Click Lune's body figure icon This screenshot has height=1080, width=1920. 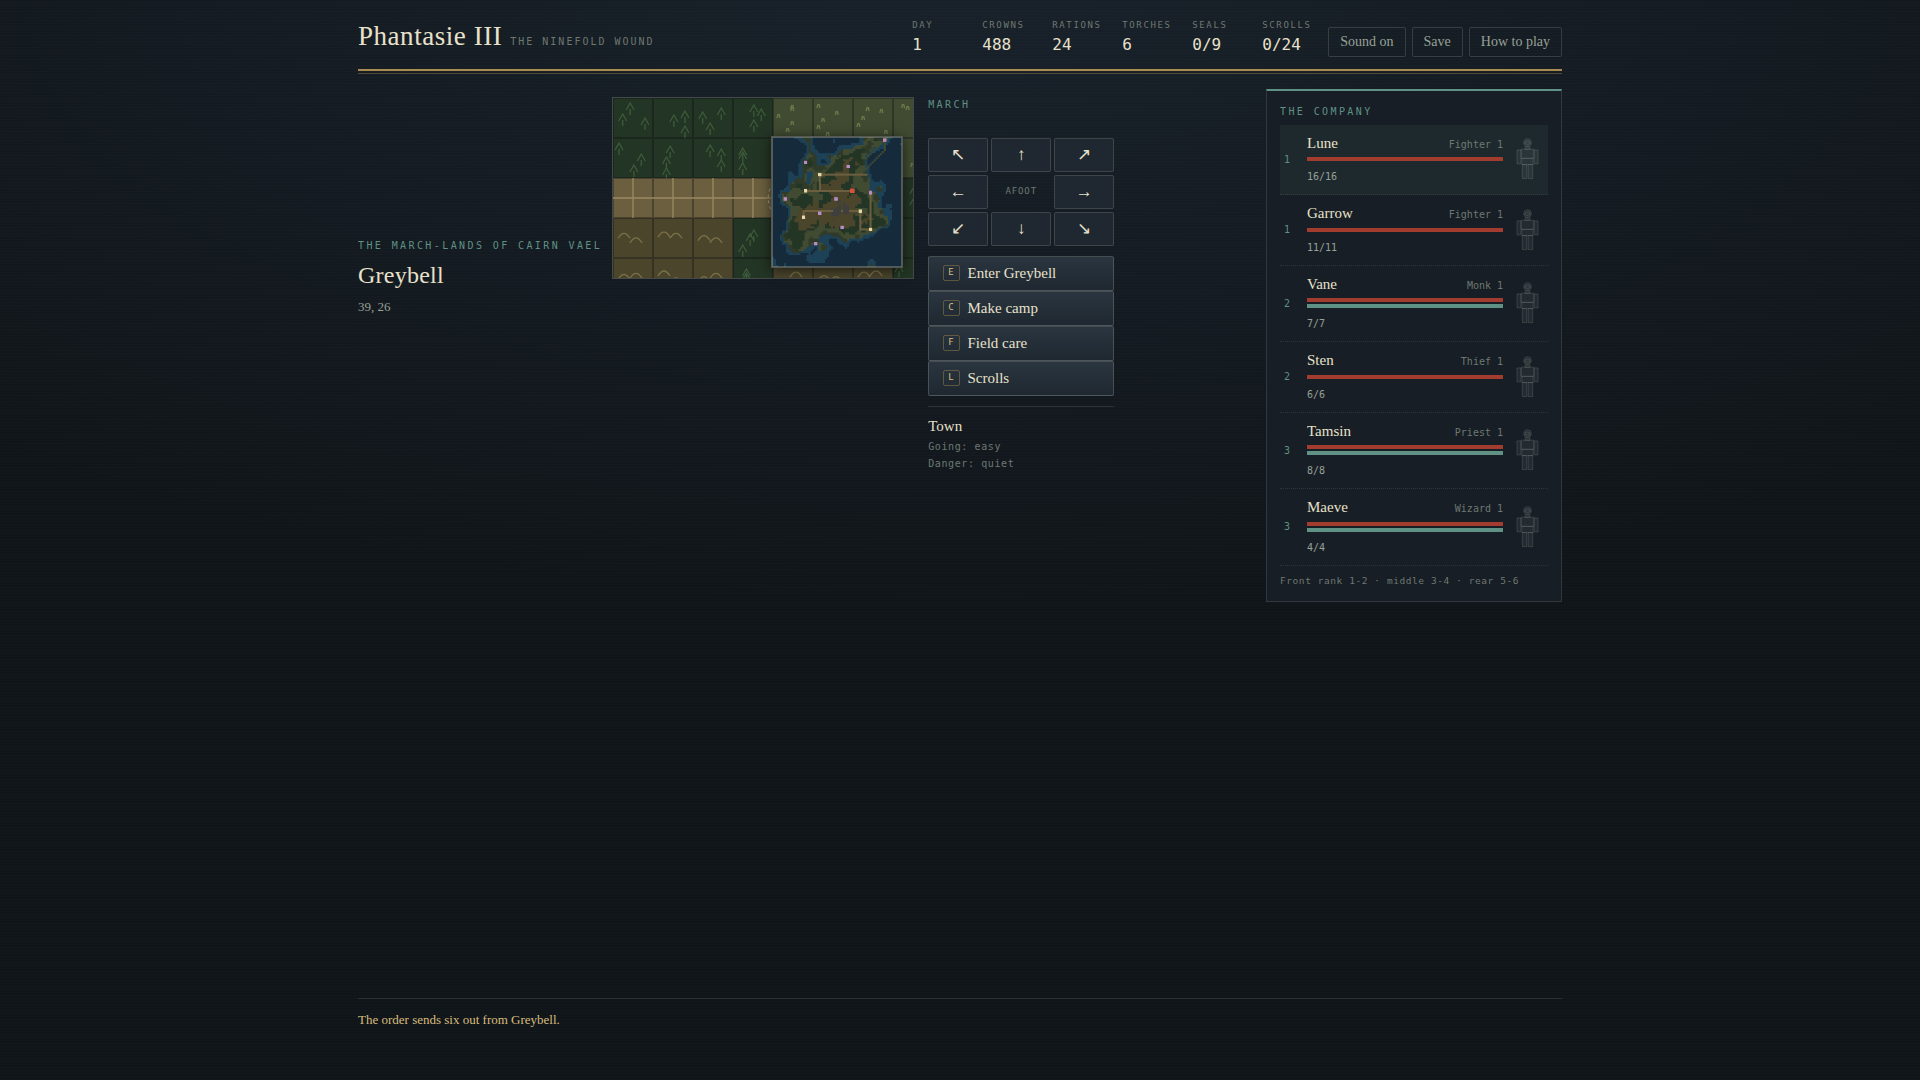(1527, 159)
